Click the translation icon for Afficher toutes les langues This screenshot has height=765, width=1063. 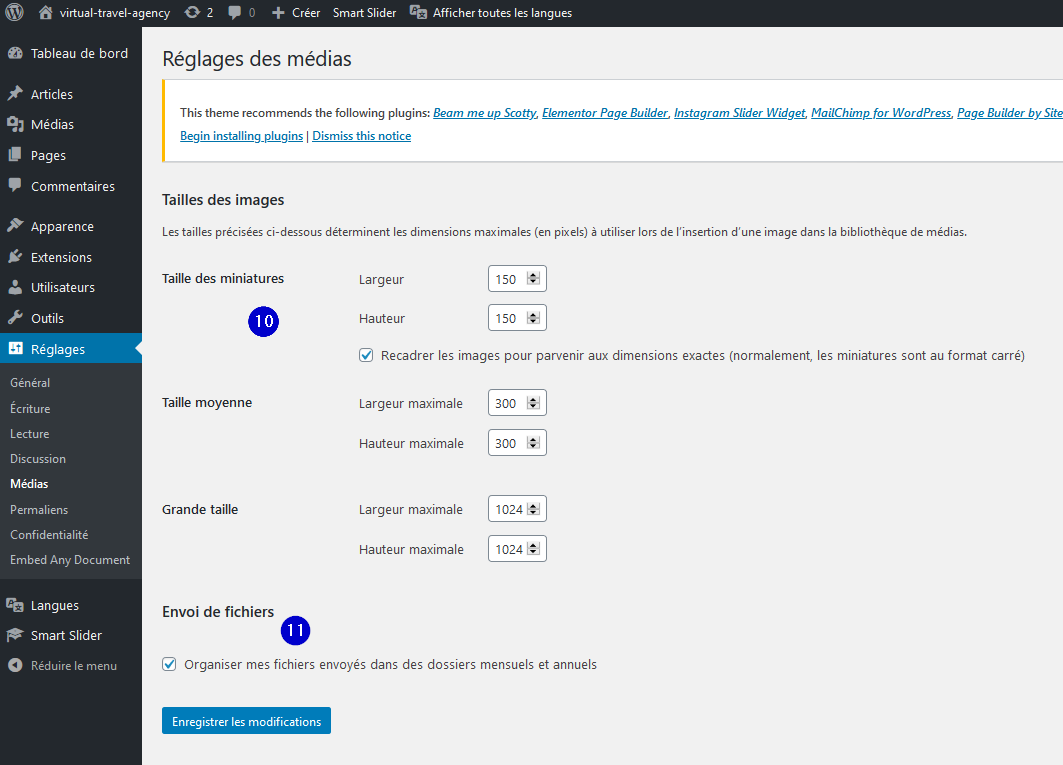click(x=418, y=12)
